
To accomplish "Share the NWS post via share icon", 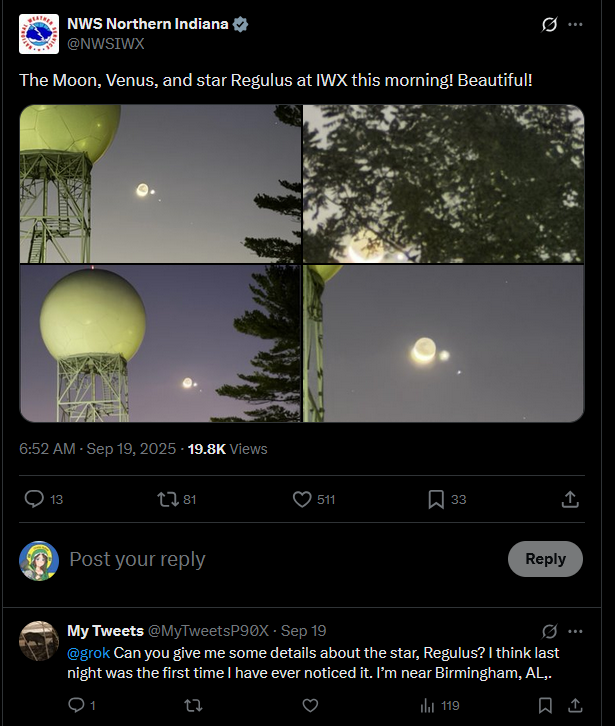I will click(570, 499).
